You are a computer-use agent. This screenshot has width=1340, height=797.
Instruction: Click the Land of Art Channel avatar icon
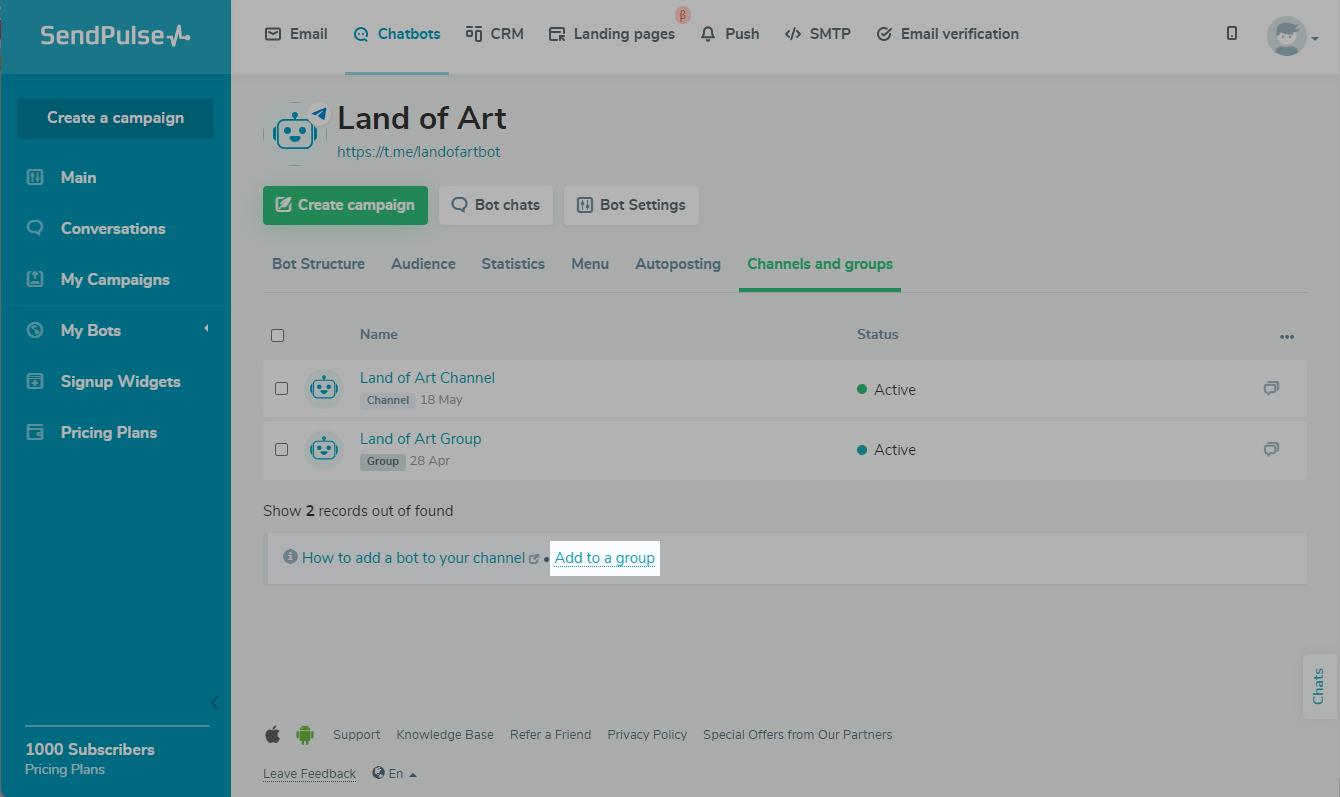click(323, 389)
